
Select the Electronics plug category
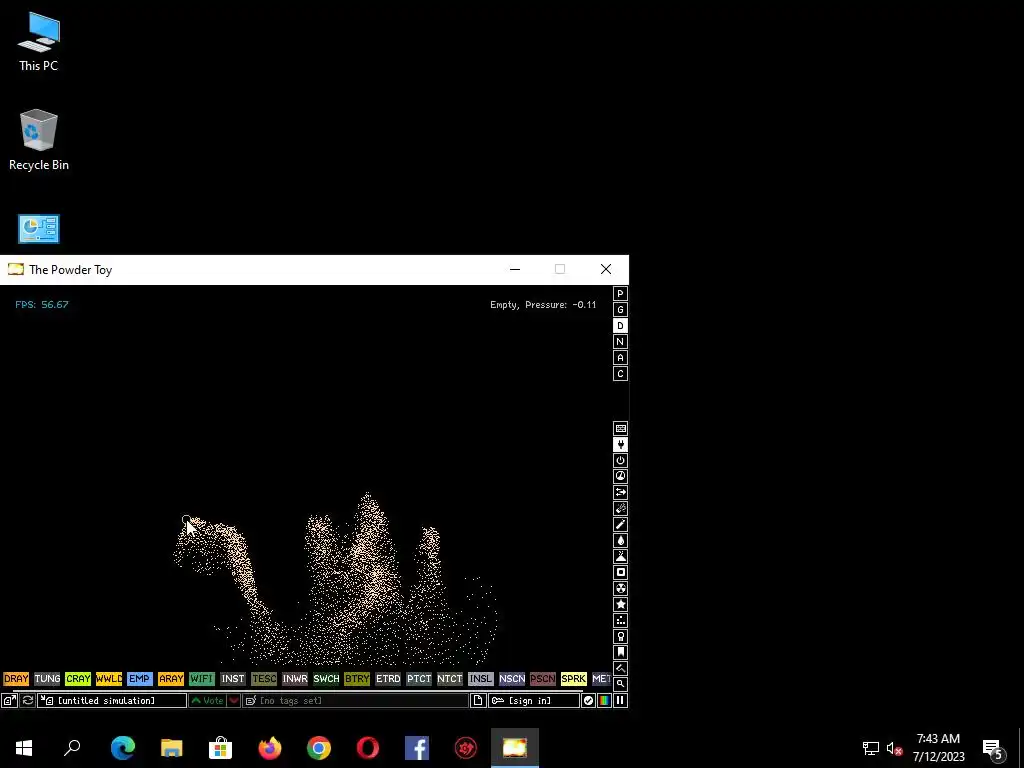coord(620,445)
